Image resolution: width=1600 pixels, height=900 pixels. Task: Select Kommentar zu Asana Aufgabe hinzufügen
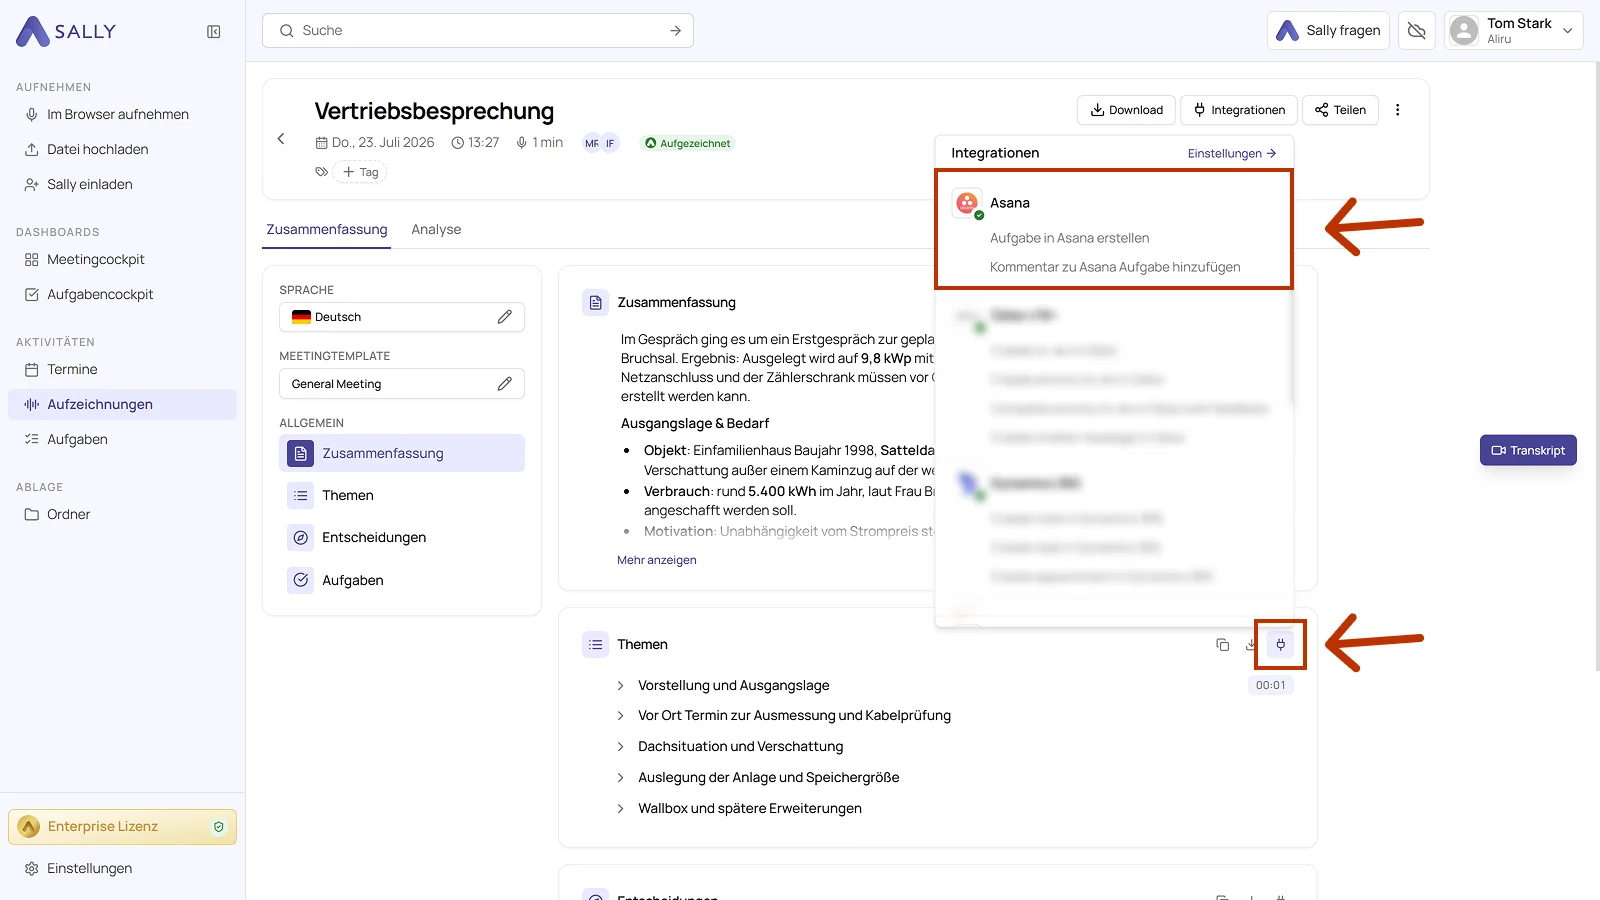pos(1115,267)
